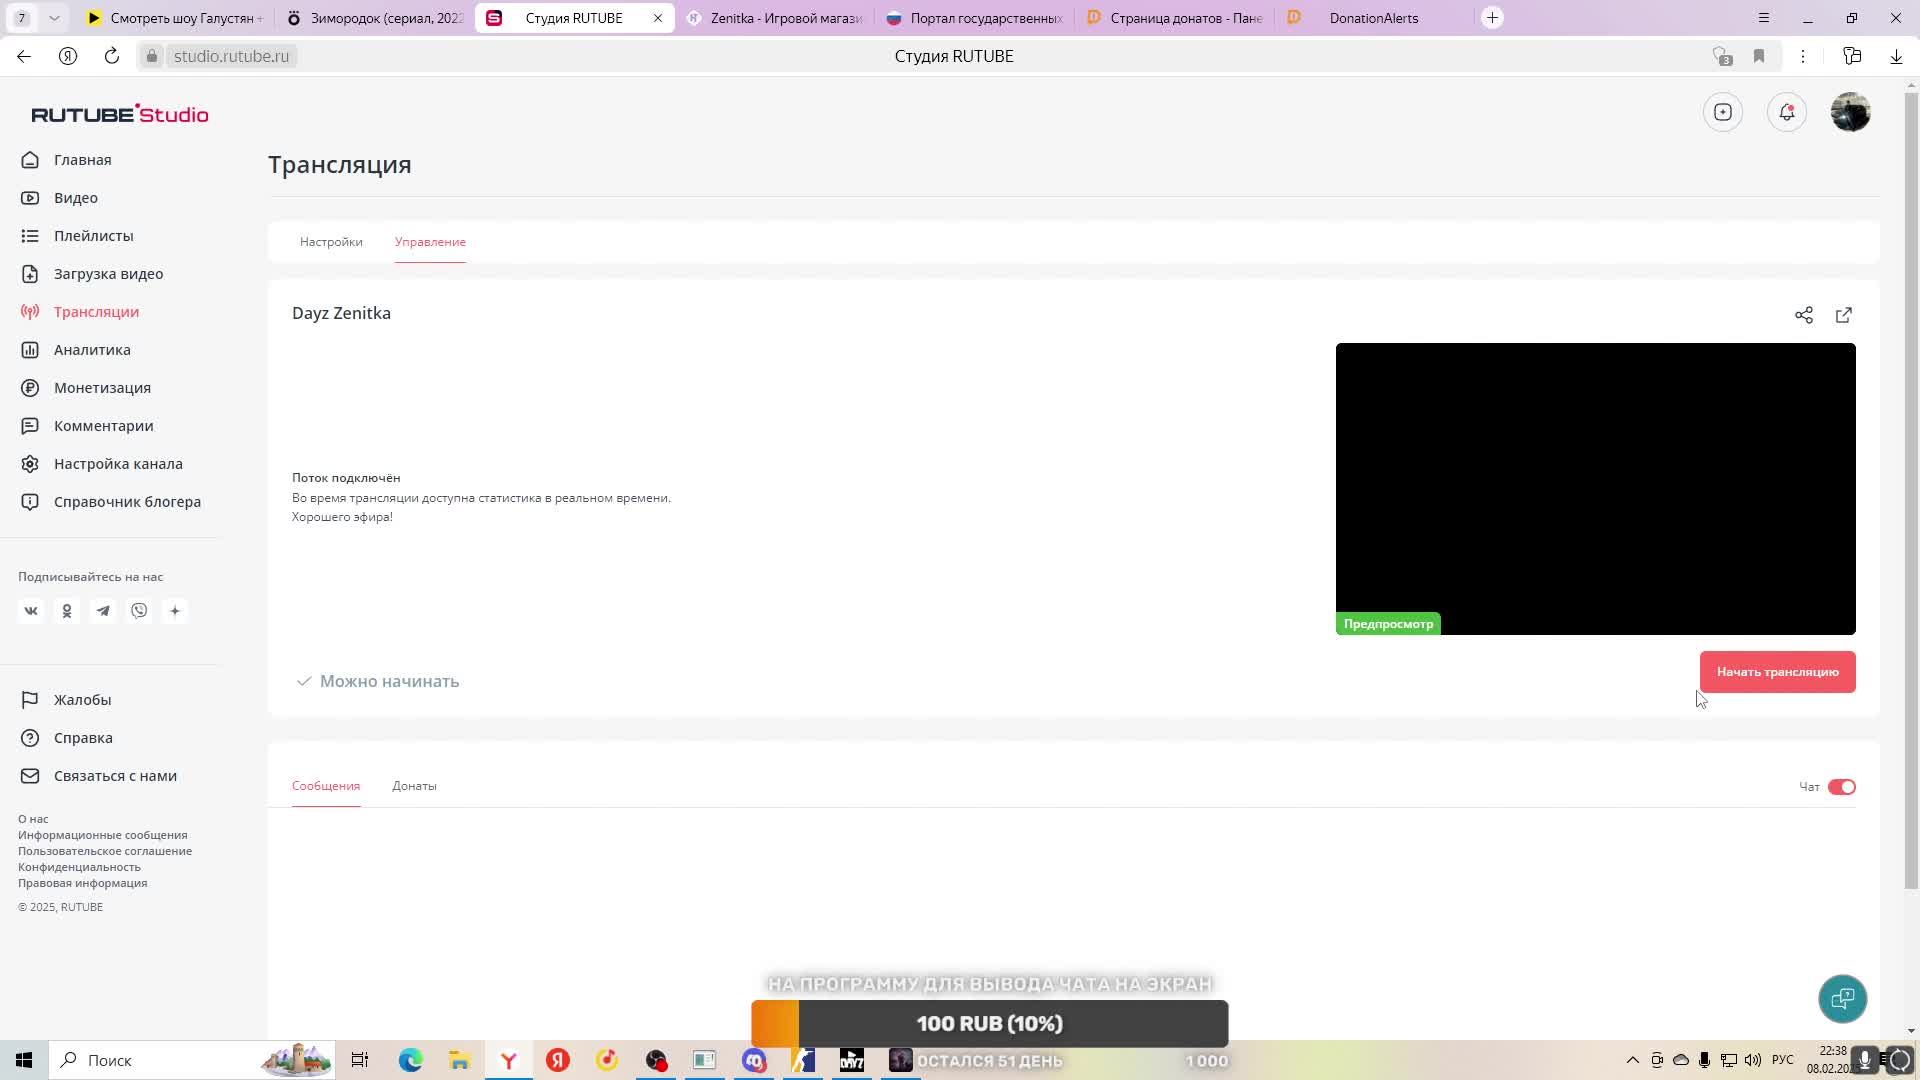Image resolution: width=1920 pixels, height=1080 pixels.
Task: Switch to the DonationAlerts browser tab
Action: 1375,18
